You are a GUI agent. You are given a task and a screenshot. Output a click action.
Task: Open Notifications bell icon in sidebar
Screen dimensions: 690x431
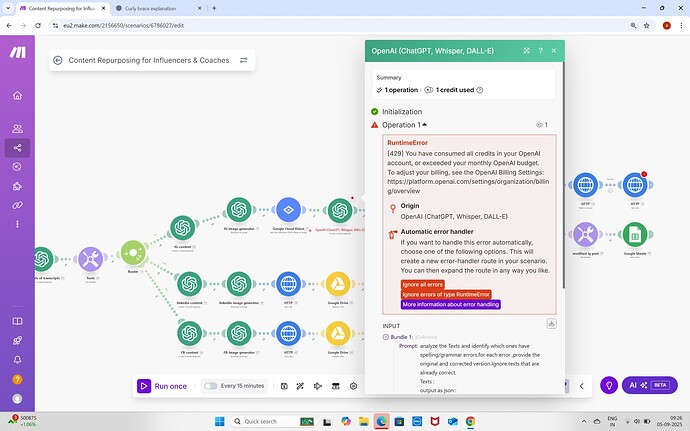pos(17,360)
